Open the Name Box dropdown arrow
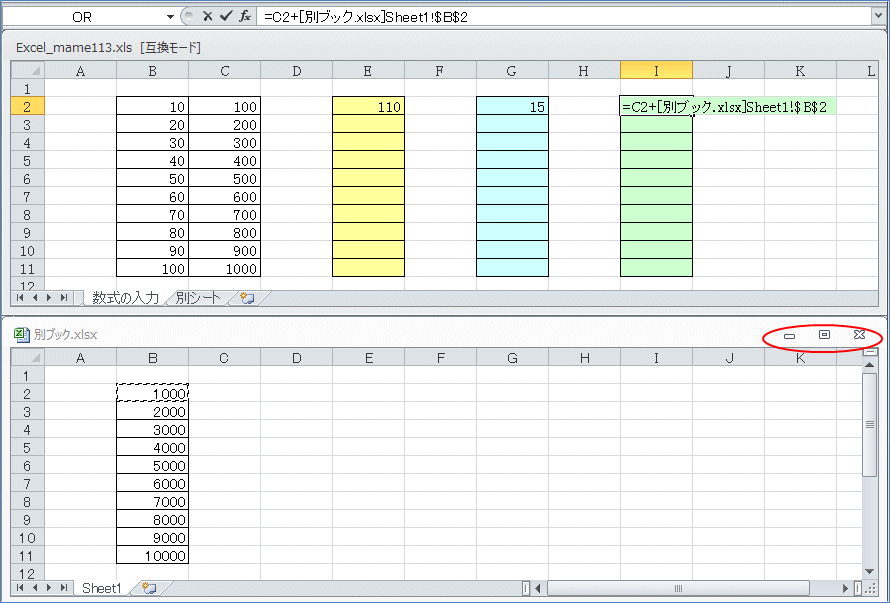This screenshot has height=603, width=890. [x=170, y=17]
